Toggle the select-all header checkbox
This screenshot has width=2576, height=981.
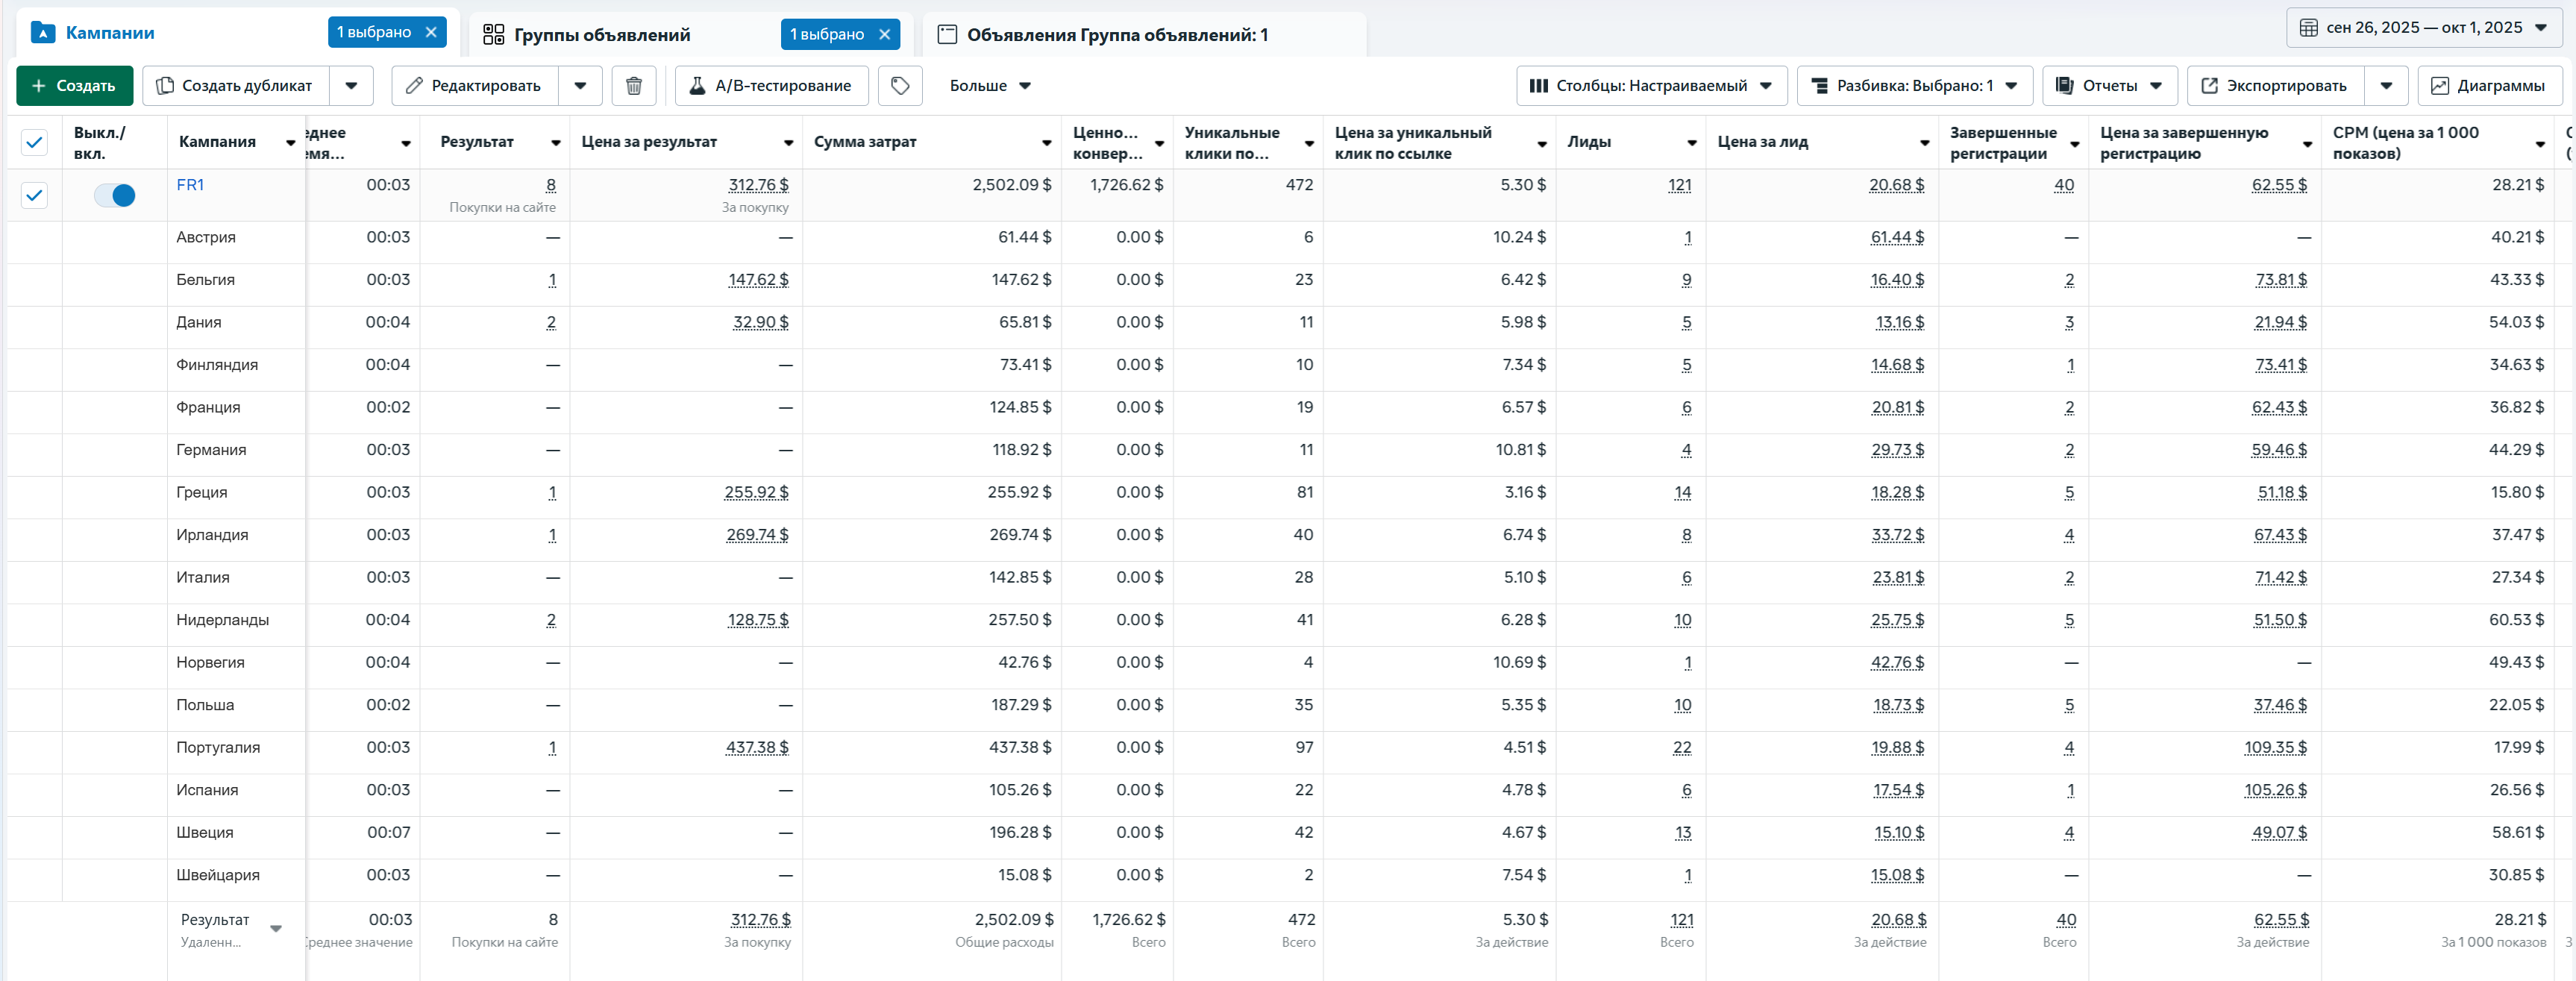[34, 142]
